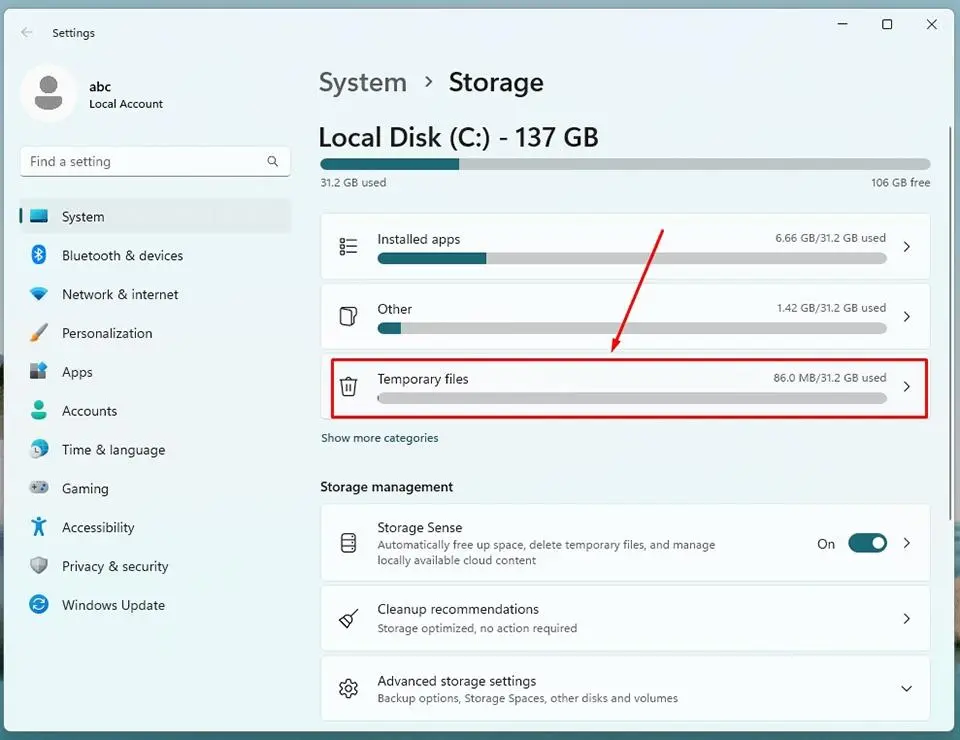This screenshot has width=960, height=740.
Task: Open Storage Sense settings via chevron
Action: click(907, 543)
